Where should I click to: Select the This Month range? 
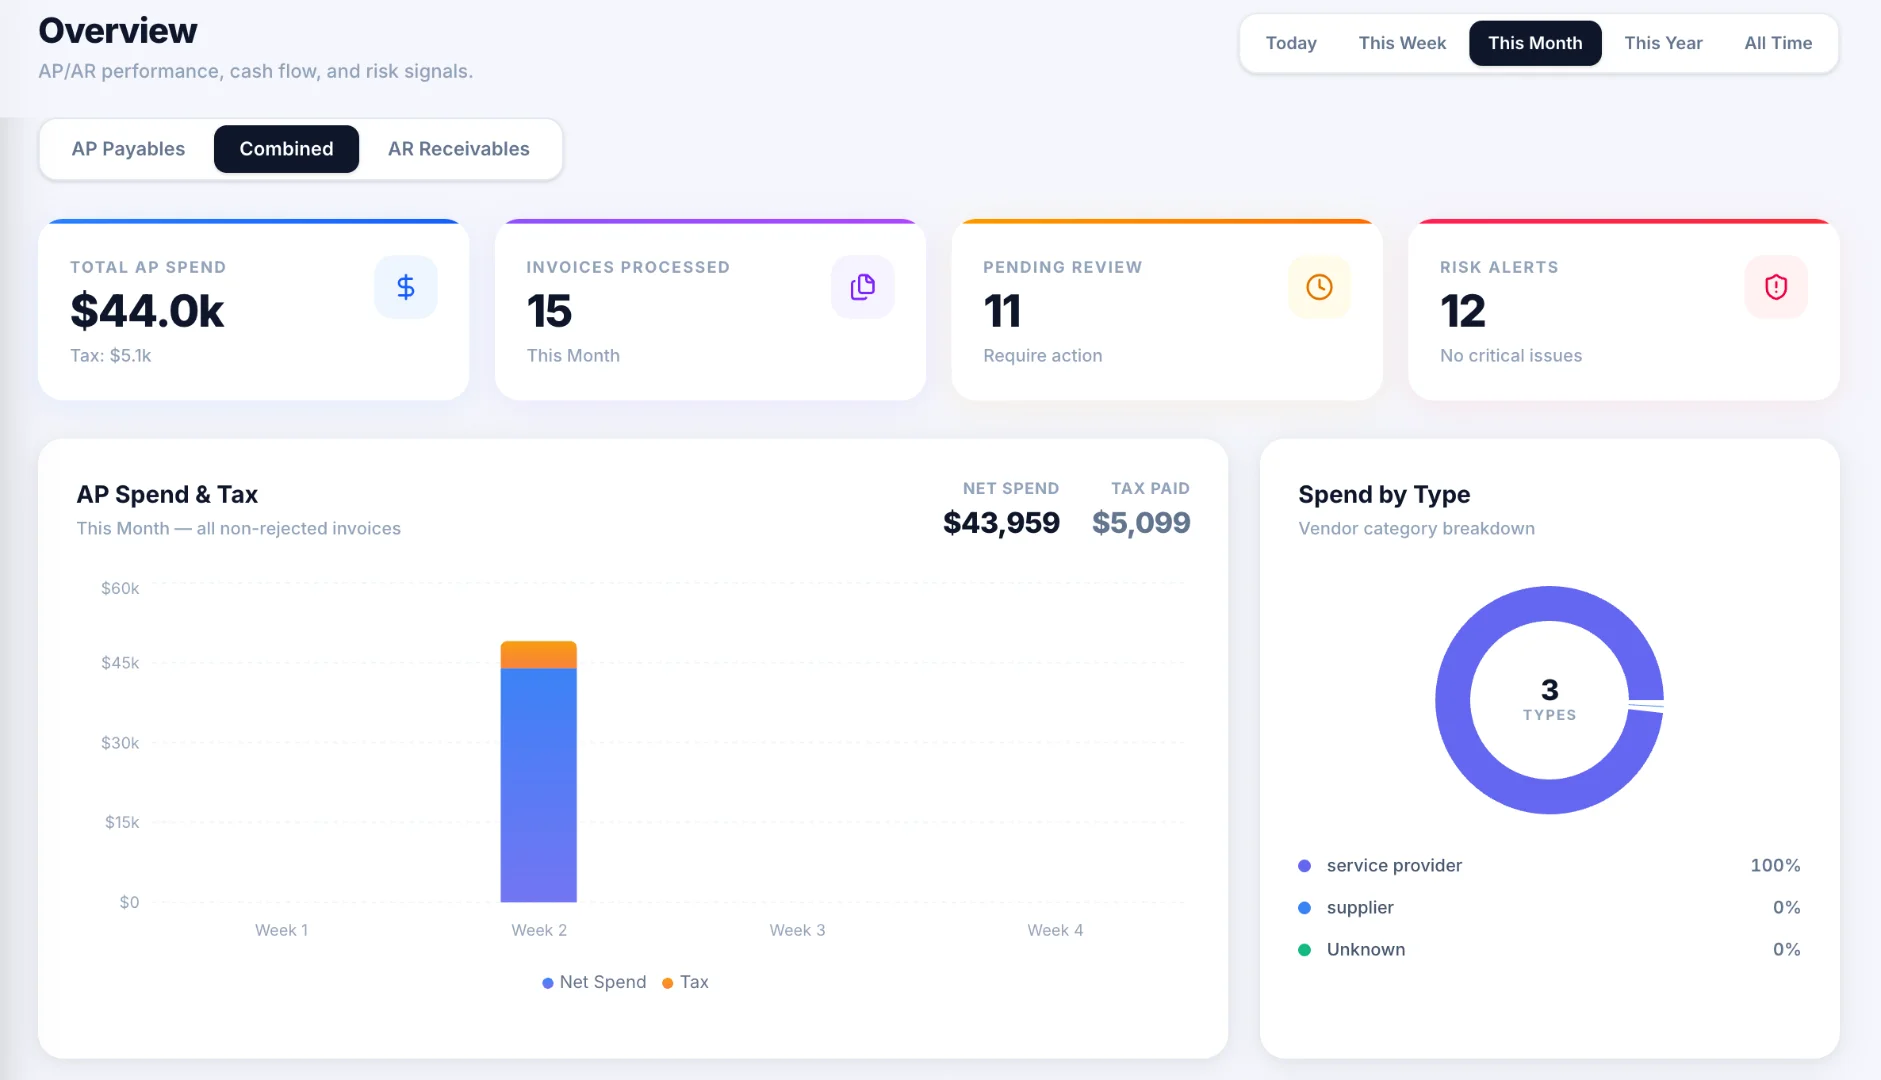[x=1535, y=43]
